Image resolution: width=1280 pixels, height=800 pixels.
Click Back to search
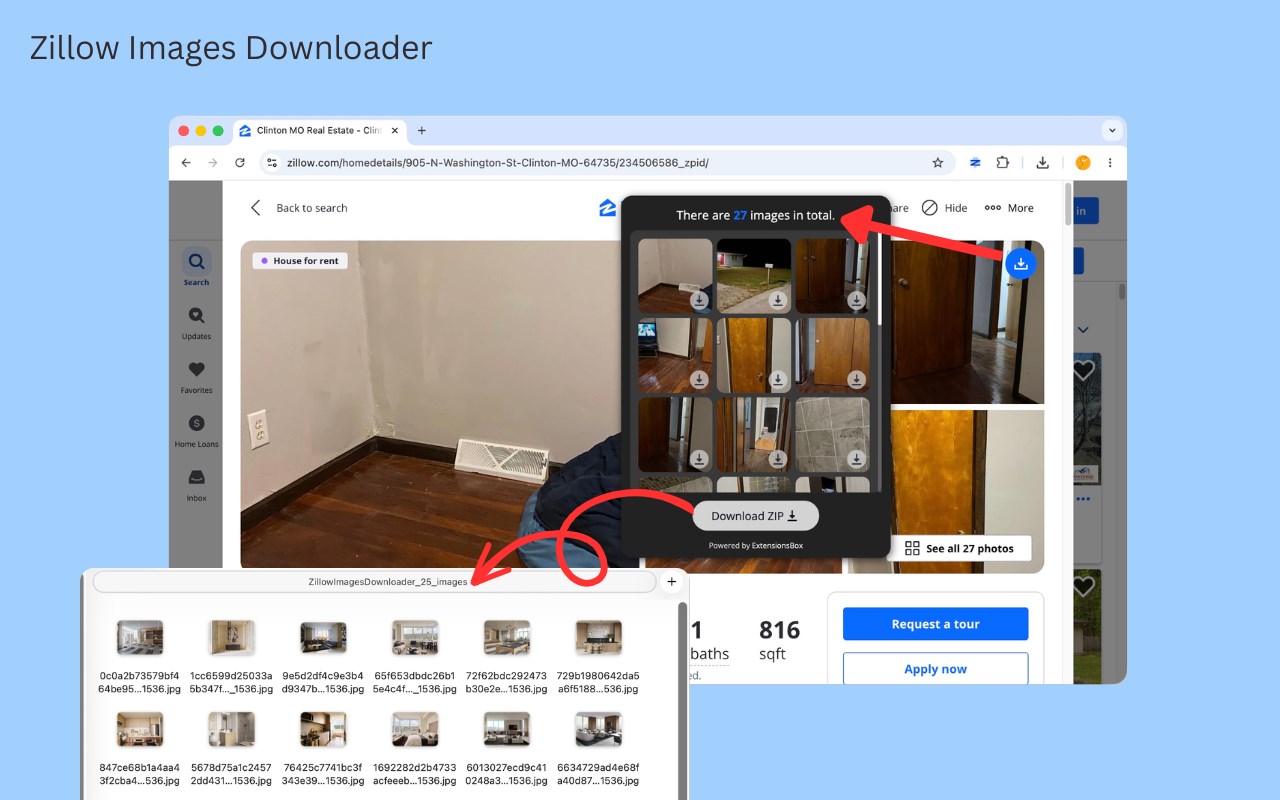[x=299, y=208]
